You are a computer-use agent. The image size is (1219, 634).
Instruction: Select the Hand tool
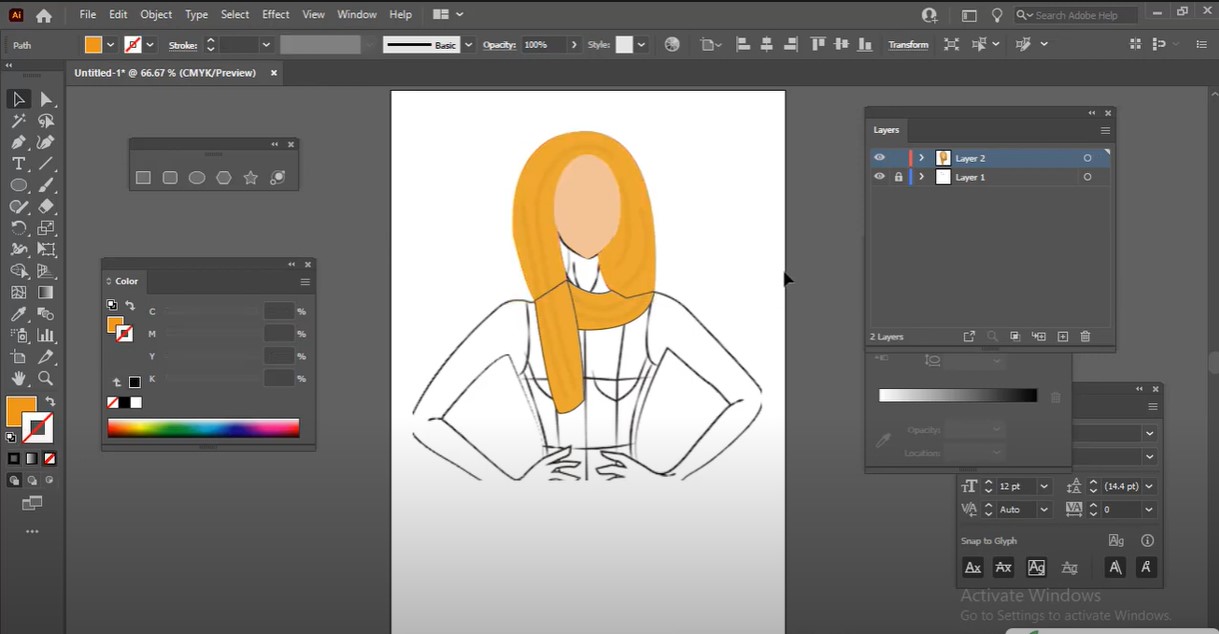18,379
